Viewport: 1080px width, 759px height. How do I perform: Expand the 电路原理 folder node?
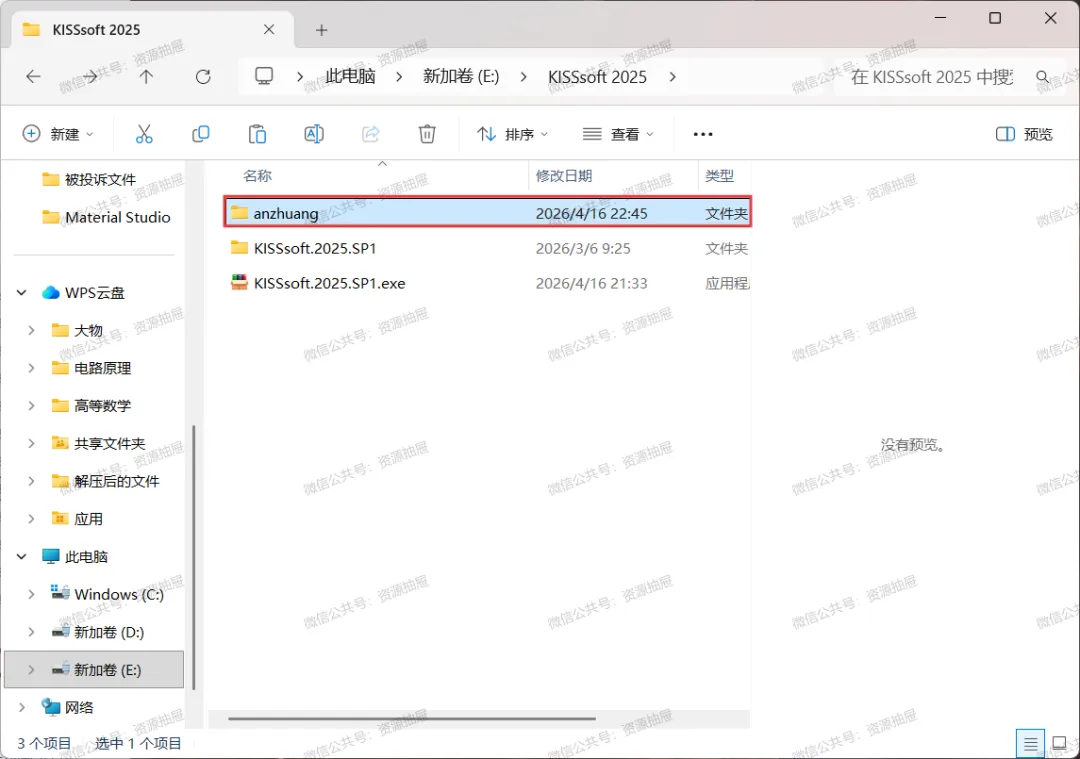(x=31, y=368)
